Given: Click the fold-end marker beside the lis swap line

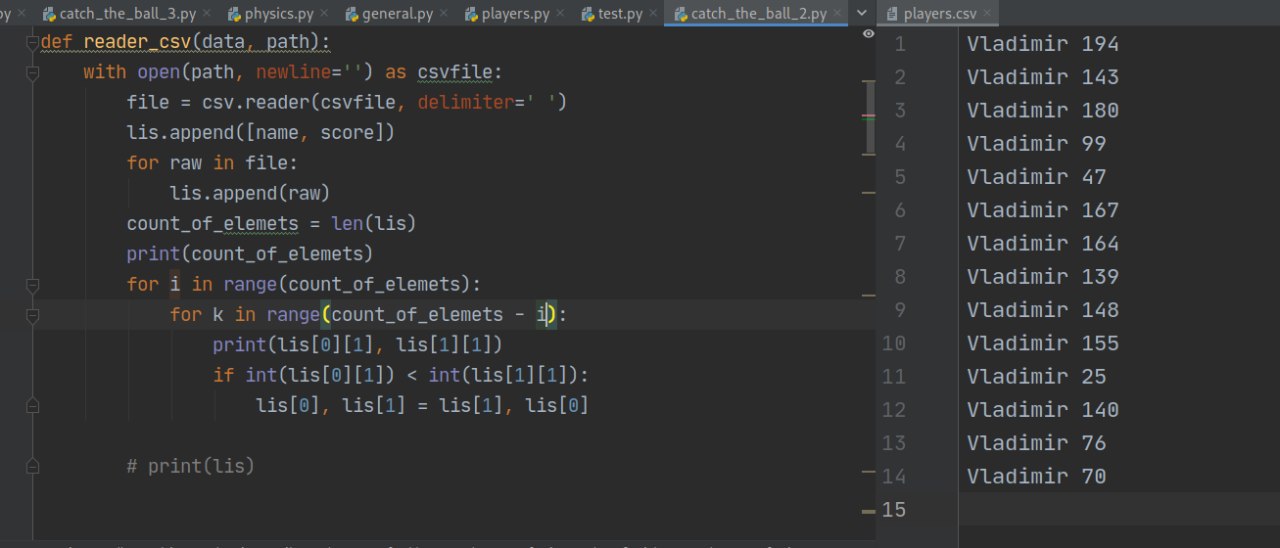Looking at the screenshot, I should tap(33, 405).
